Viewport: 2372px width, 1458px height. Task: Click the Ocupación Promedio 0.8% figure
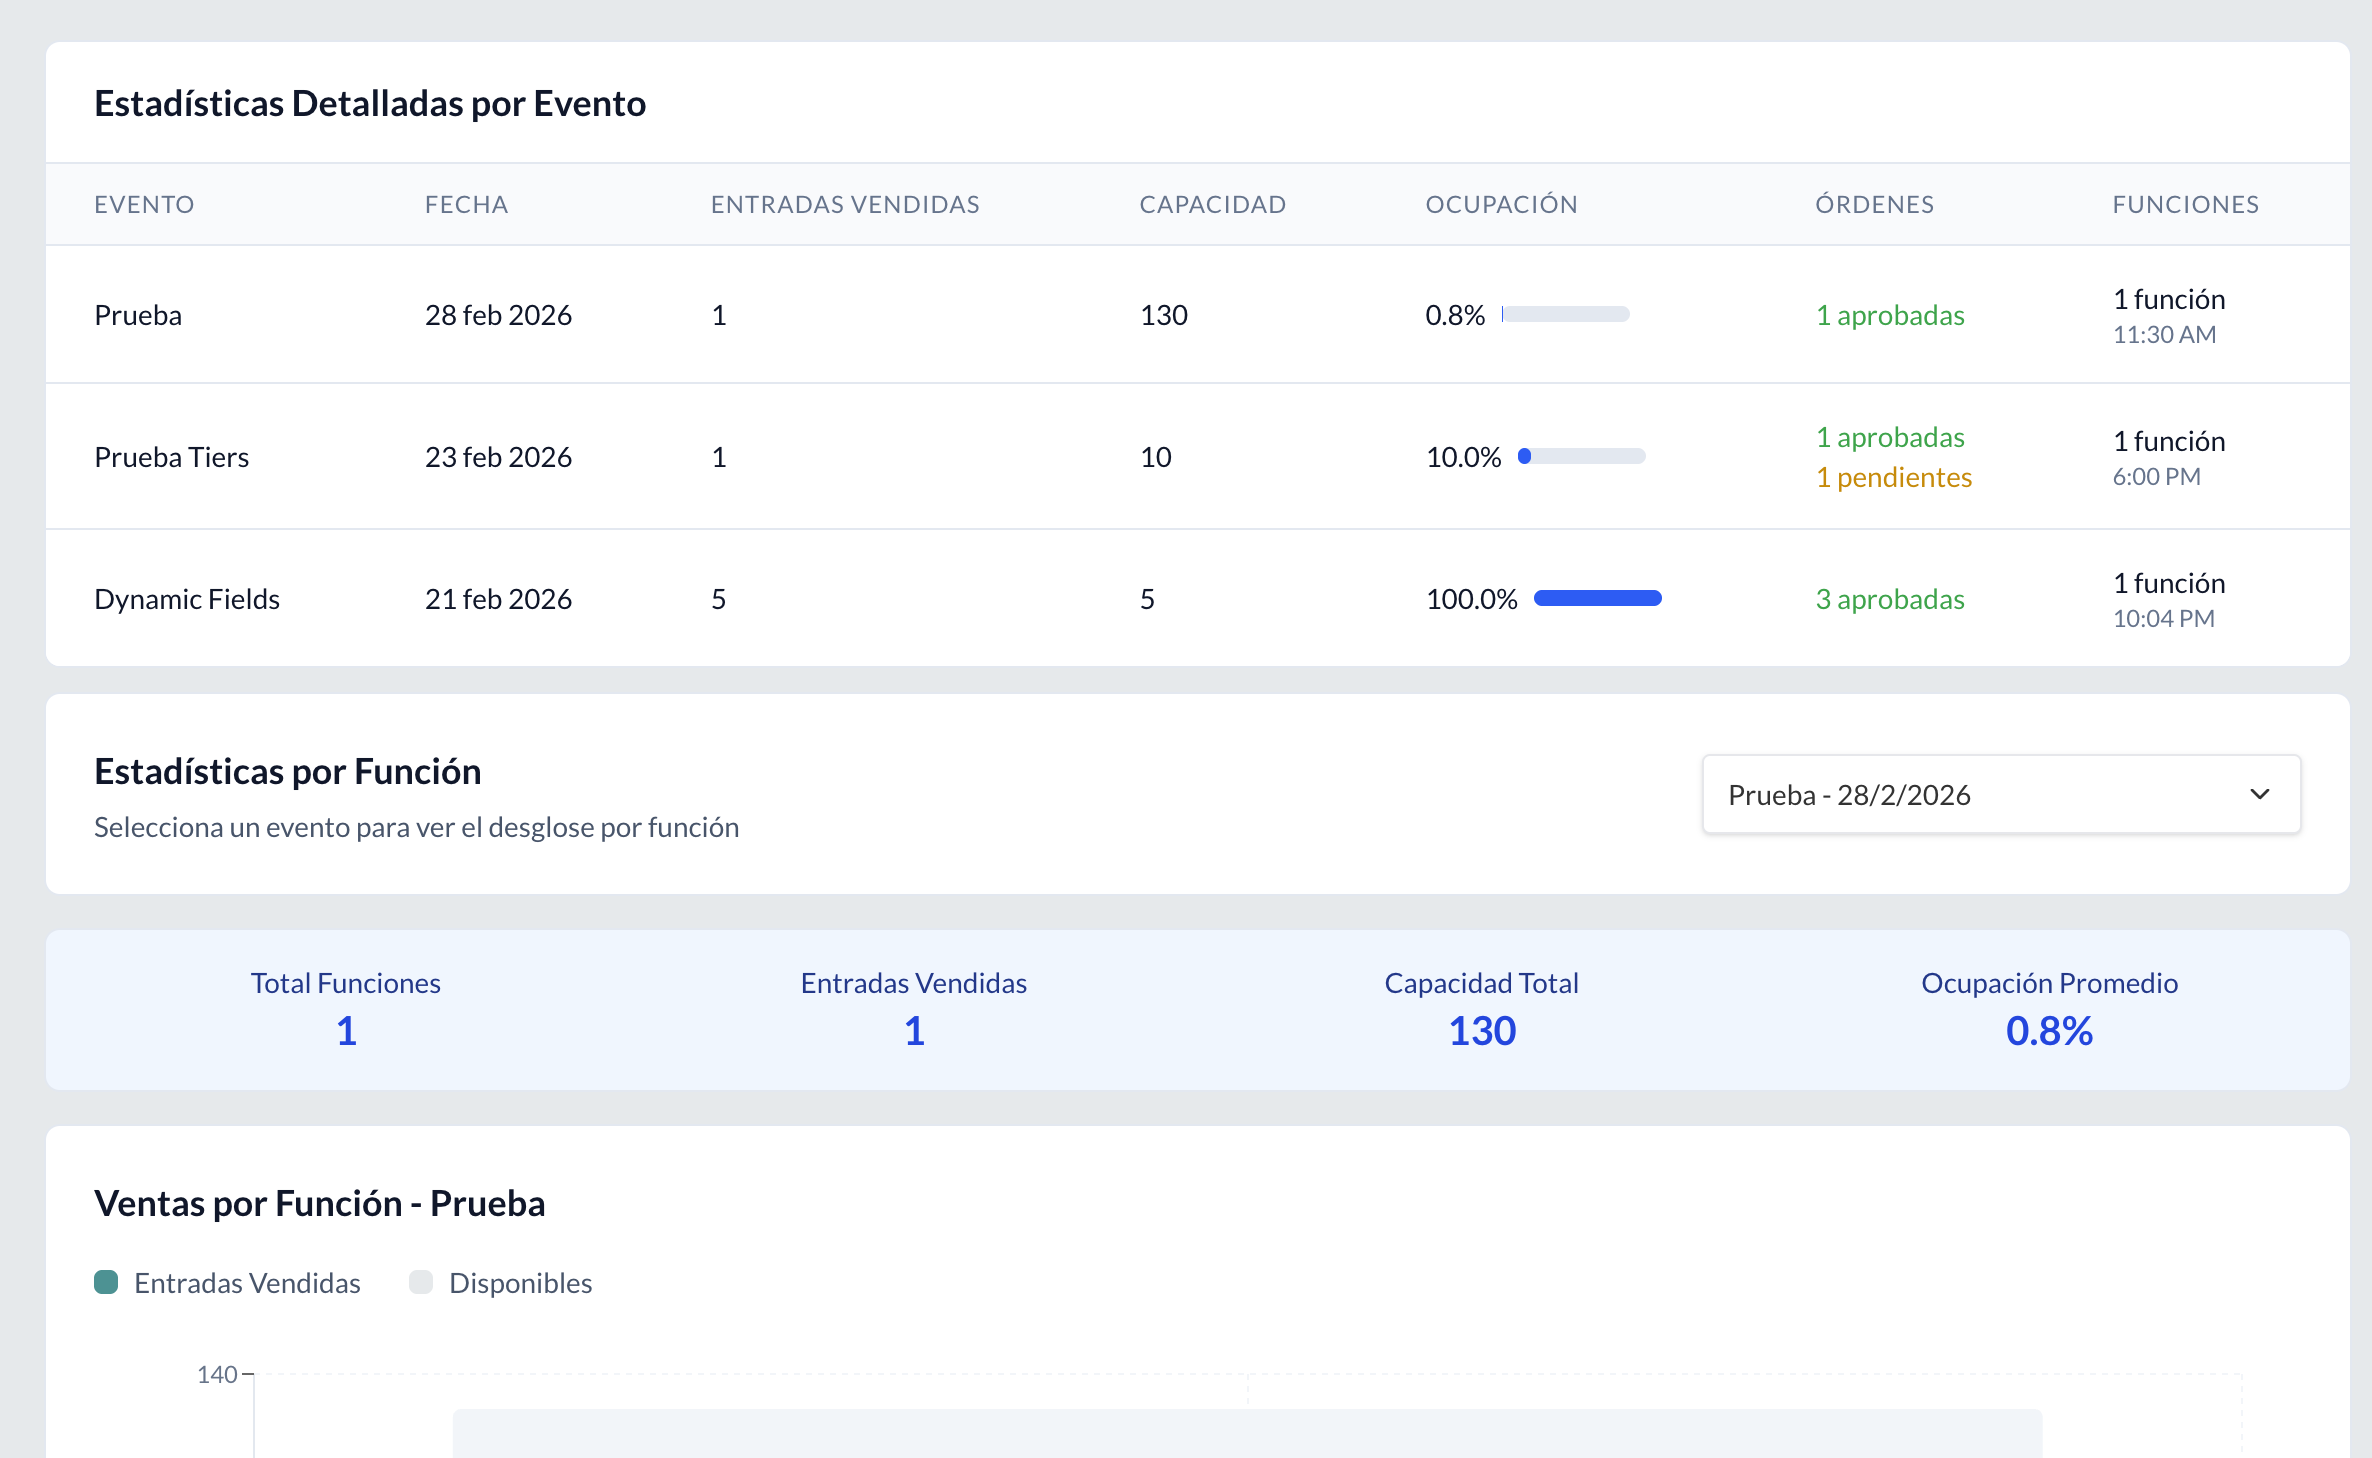[2049, 1031]
